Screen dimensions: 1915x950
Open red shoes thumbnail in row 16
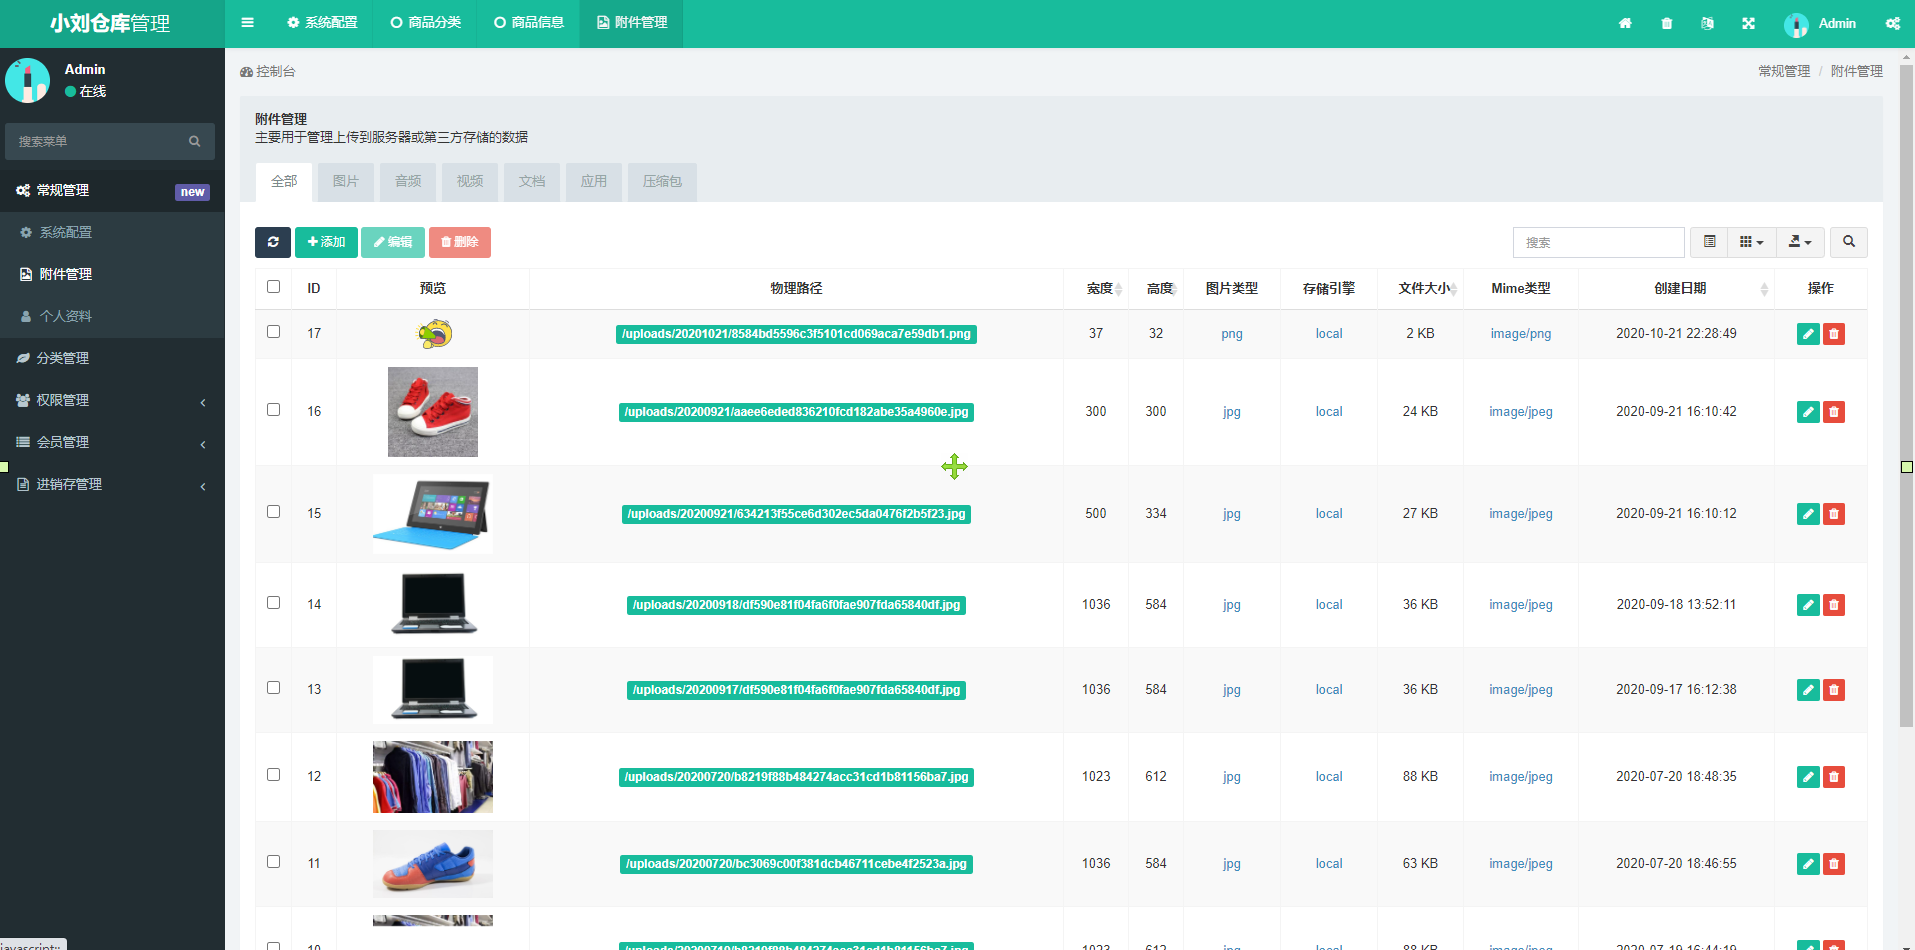(433, 412)
